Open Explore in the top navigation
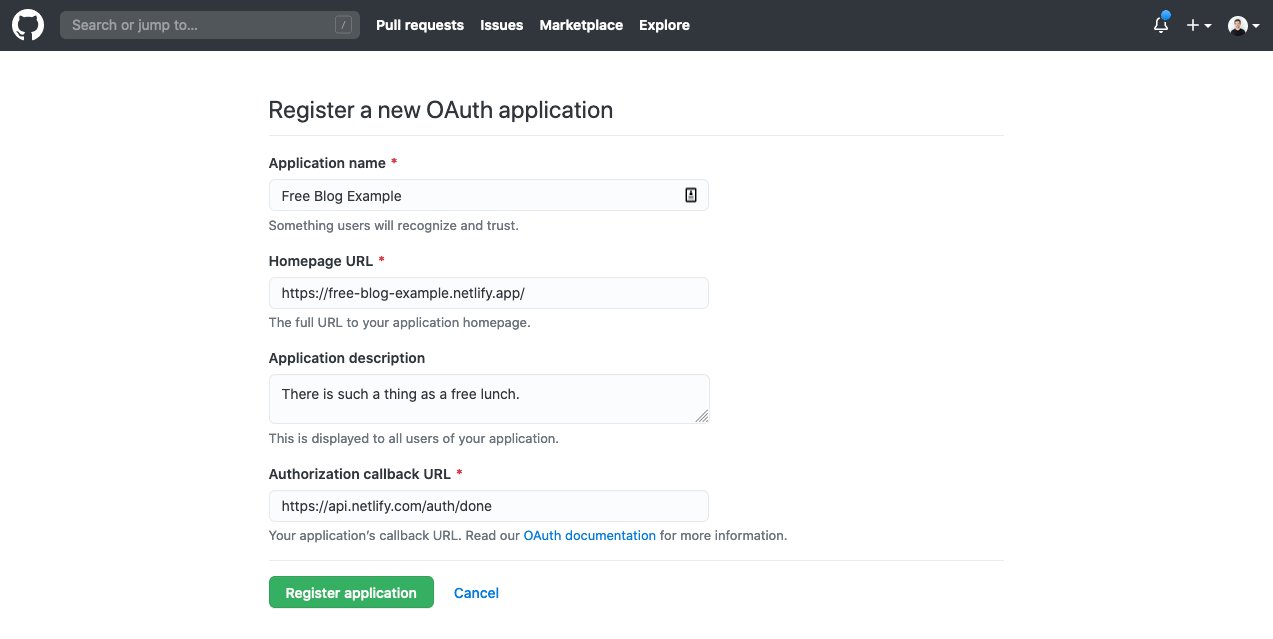 tap(664, 25)
